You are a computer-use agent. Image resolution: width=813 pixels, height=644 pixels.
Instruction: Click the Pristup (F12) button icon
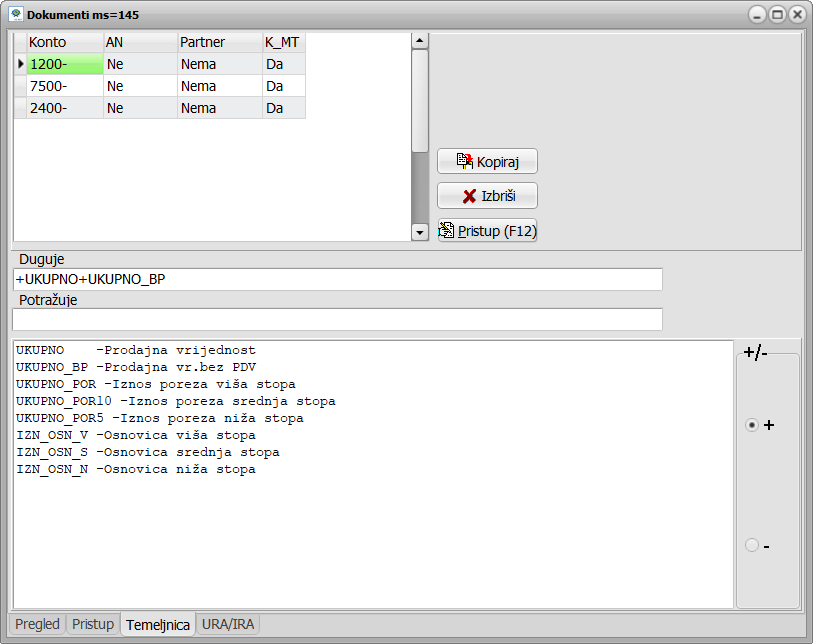(x=447, y=231)
